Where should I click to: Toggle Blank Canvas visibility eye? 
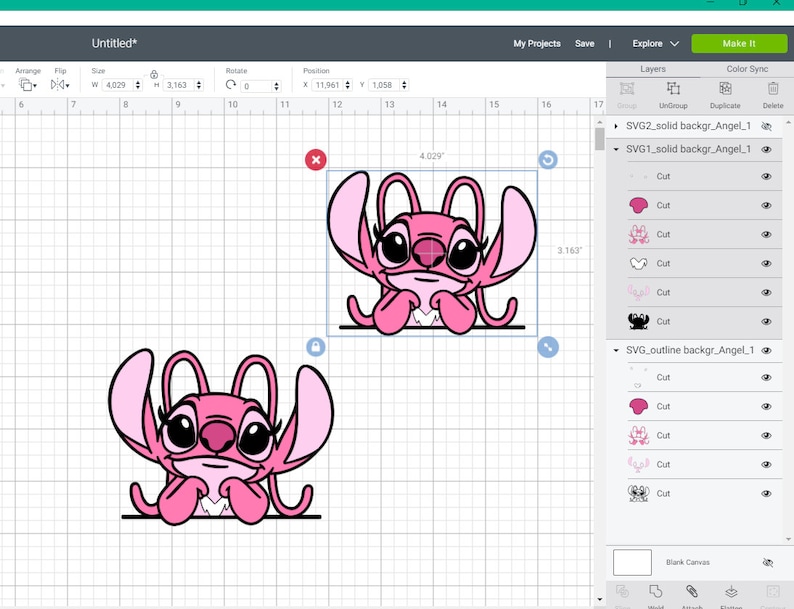[768, 562]
